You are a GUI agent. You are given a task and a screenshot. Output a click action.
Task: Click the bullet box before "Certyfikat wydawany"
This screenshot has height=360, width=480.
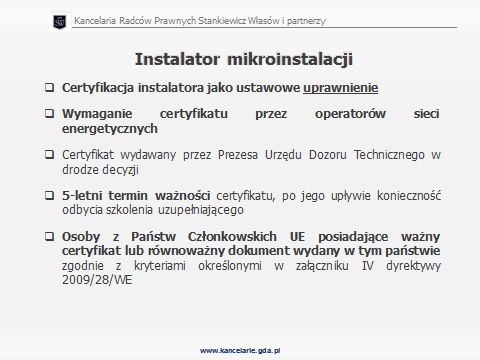tap(49, 155)
